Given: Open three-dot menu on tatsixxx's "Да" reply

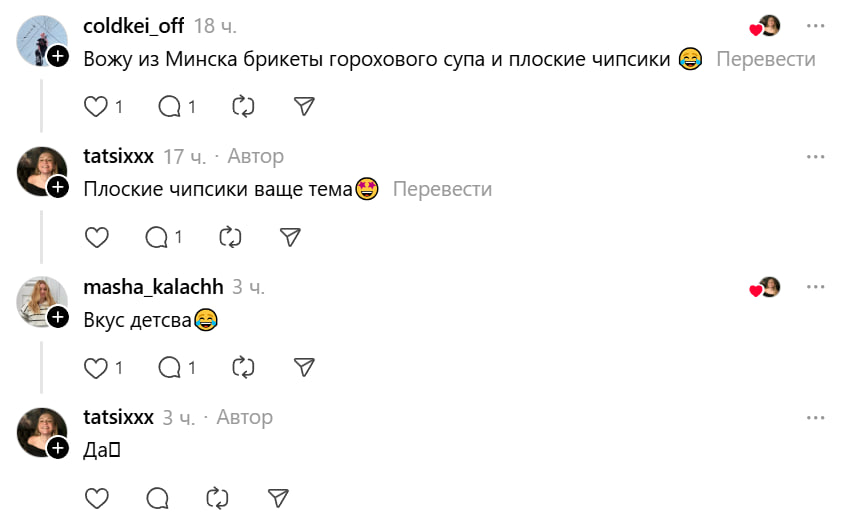Looking at the screenshot, I should pyautogui.click(x=816, y=418).
